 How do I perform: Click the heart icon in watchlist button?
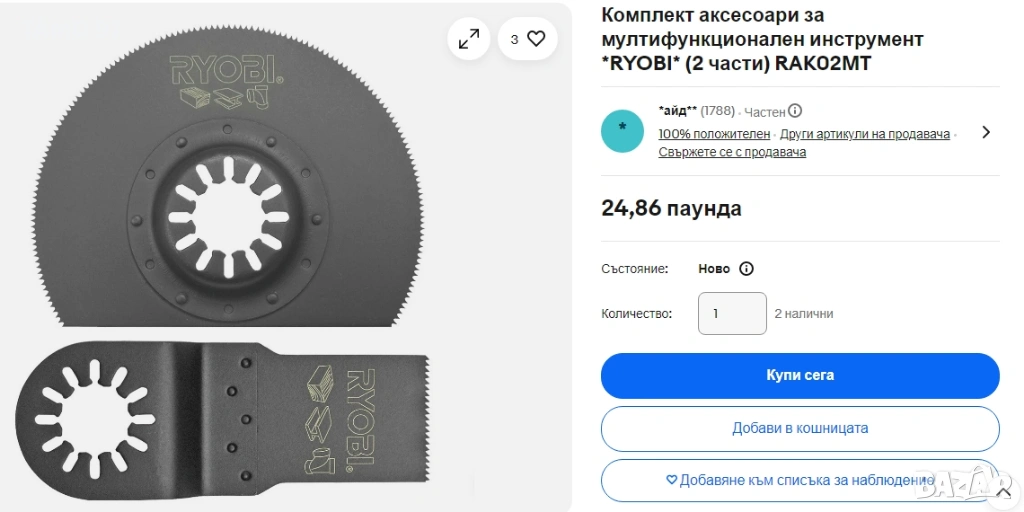point(671,481)
